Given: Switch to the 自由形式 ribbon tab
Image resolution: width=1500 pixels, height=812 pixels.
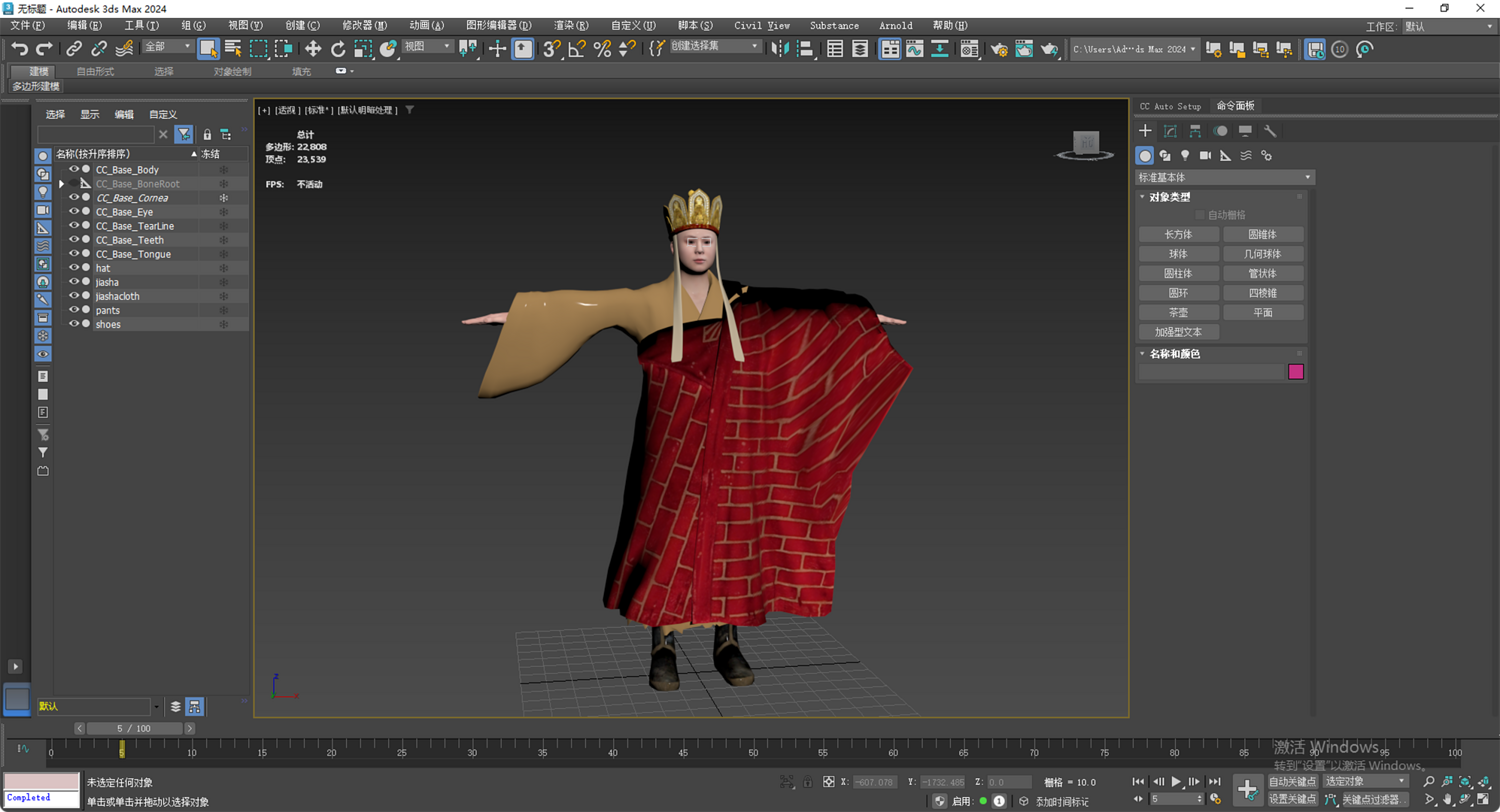Looking at the screenshot, I should pyautogui.click(x=95, y=71).
